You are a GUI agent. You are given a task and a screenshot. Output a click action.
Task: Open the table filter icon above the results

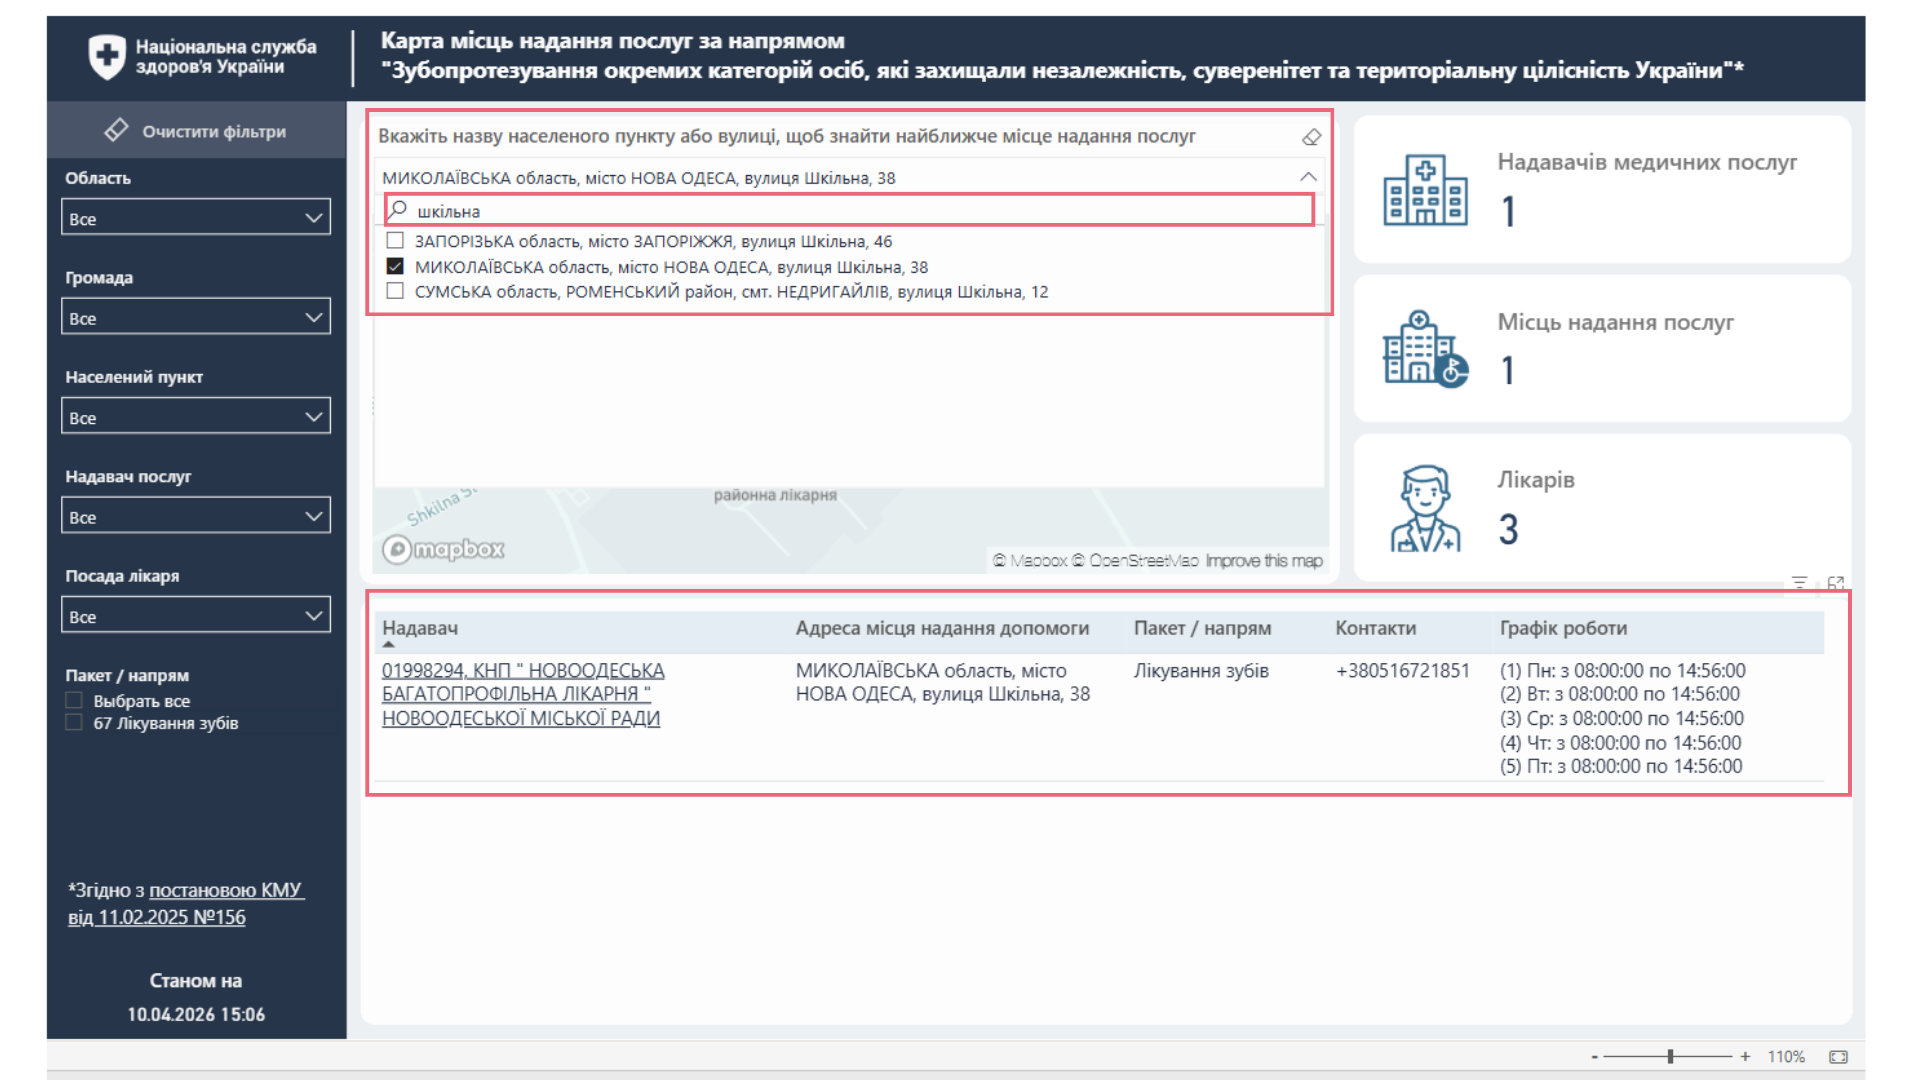click(x=1799, y=583)
